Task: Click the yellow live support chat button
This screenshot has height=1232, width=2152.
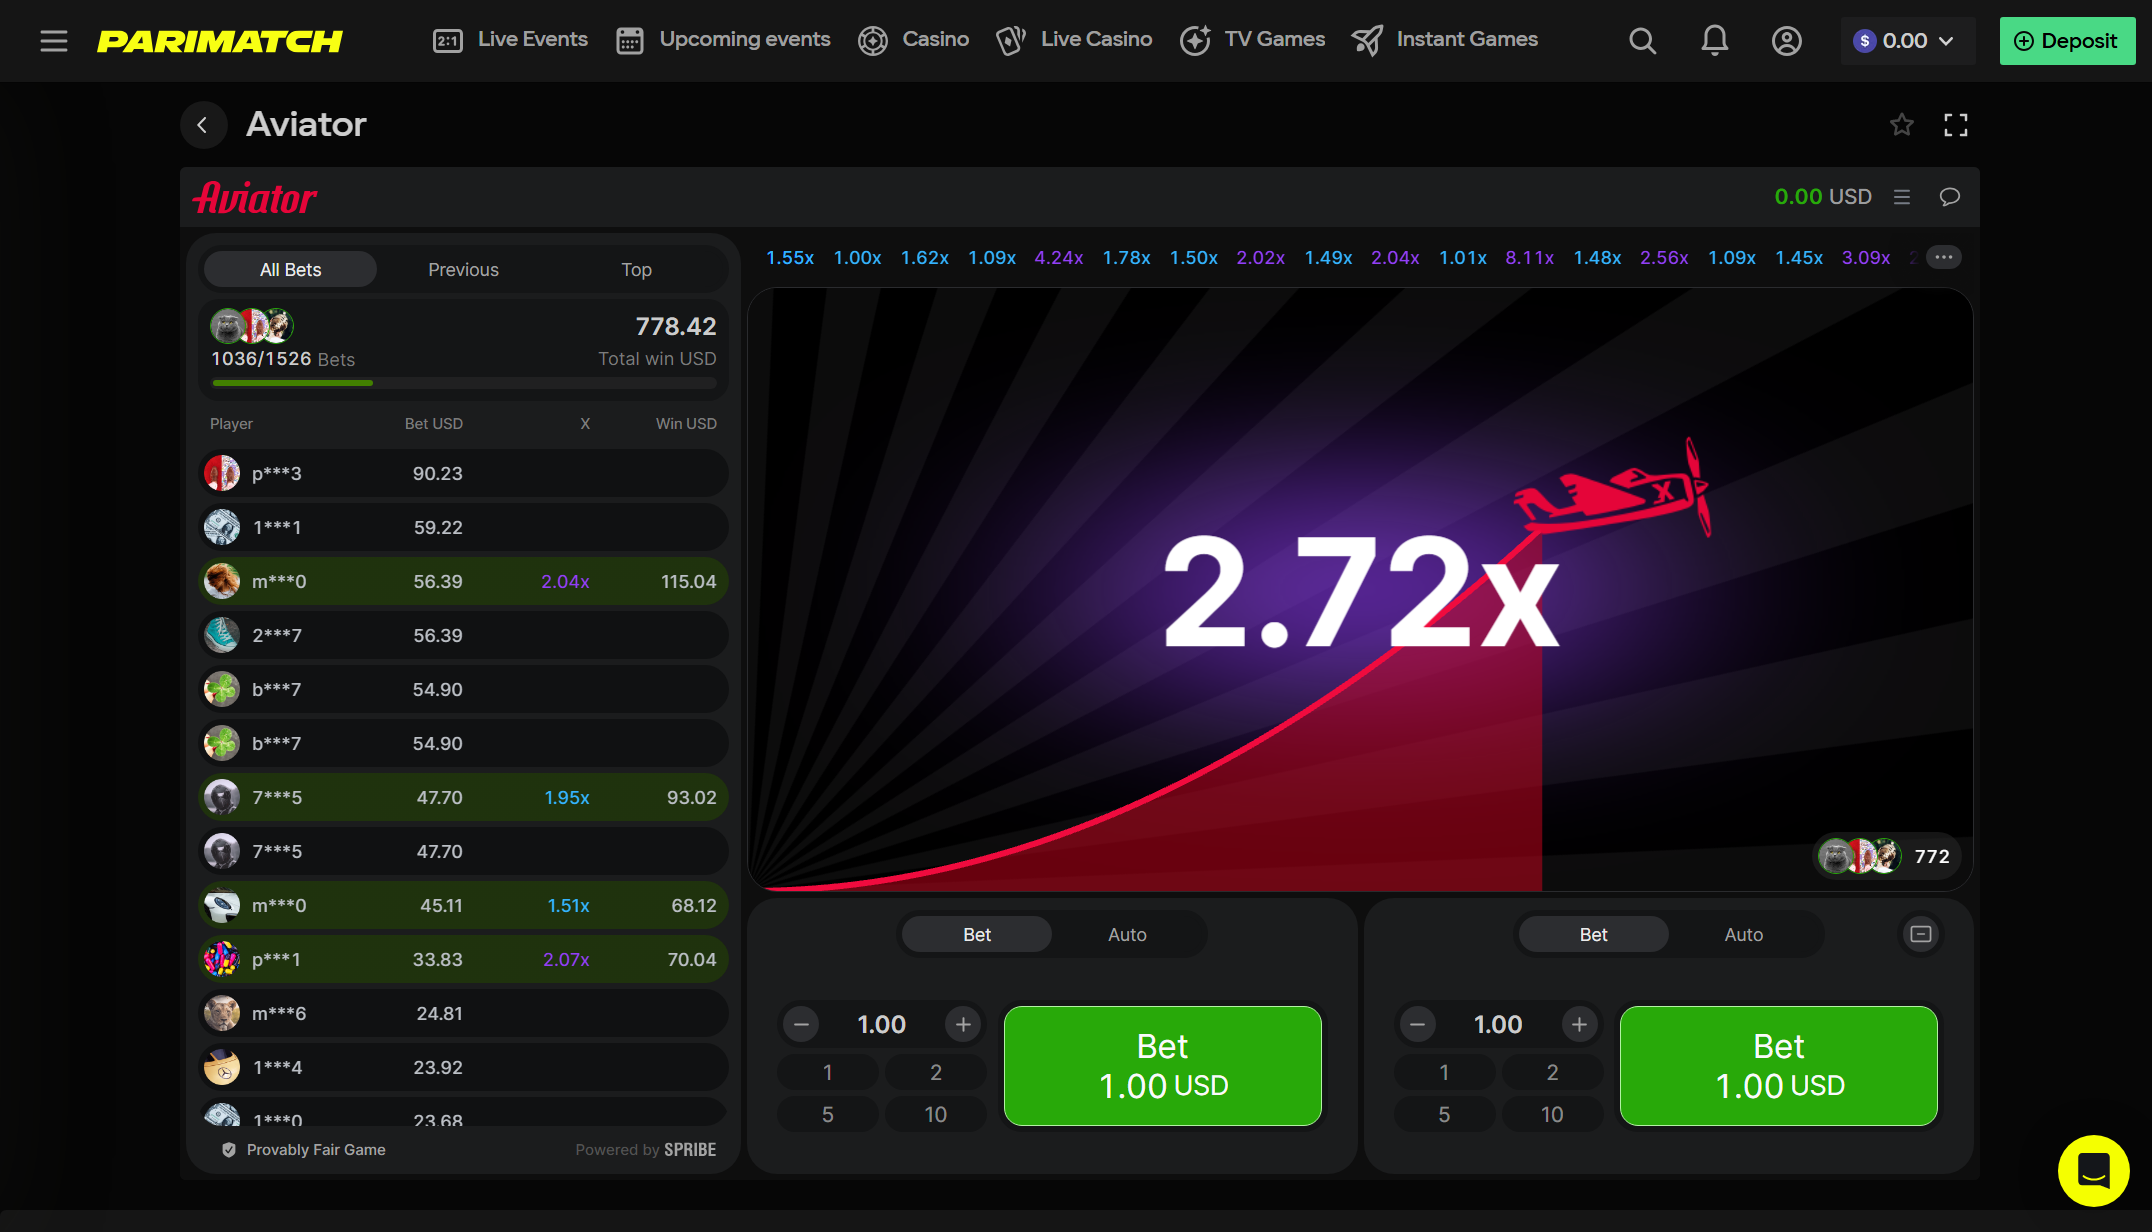Action: (x=2093, y=1170)
